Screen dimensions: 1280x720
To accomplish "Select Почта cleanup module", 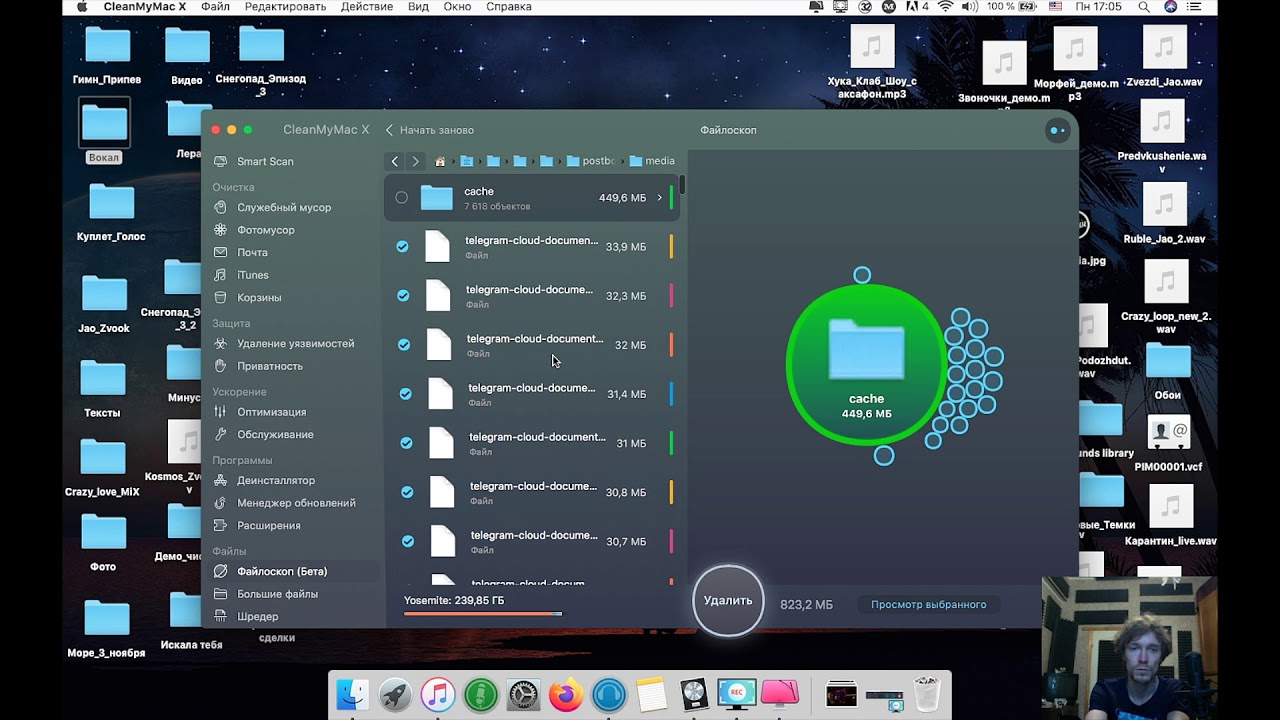I will tap(252, 252).
